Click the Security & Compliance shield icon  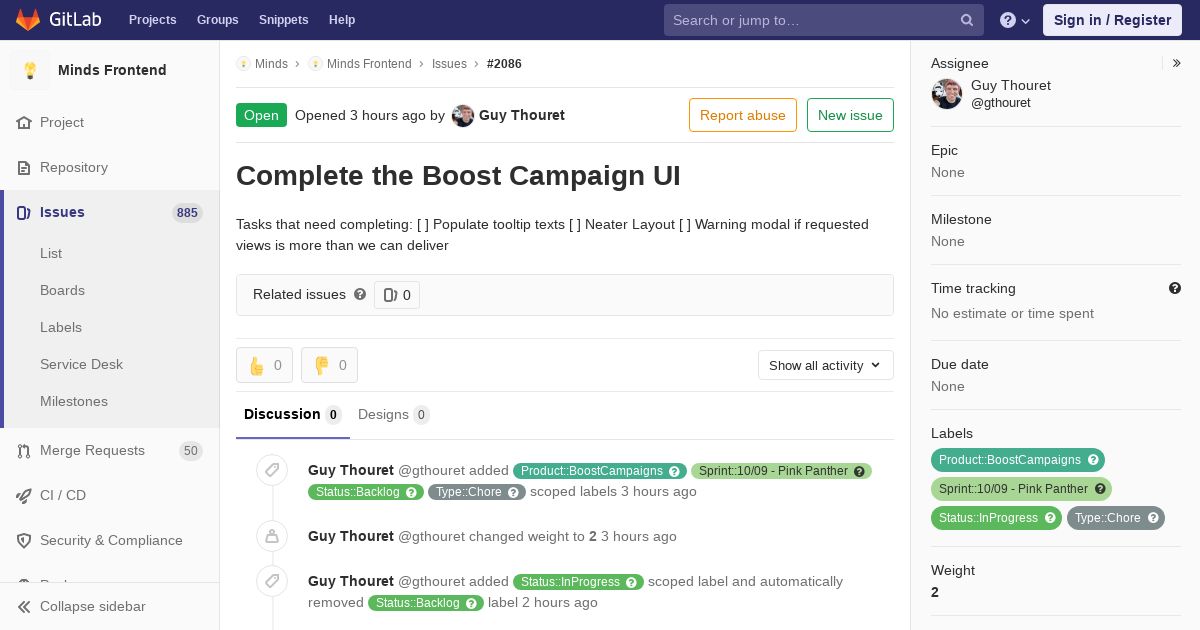point(24,540)
